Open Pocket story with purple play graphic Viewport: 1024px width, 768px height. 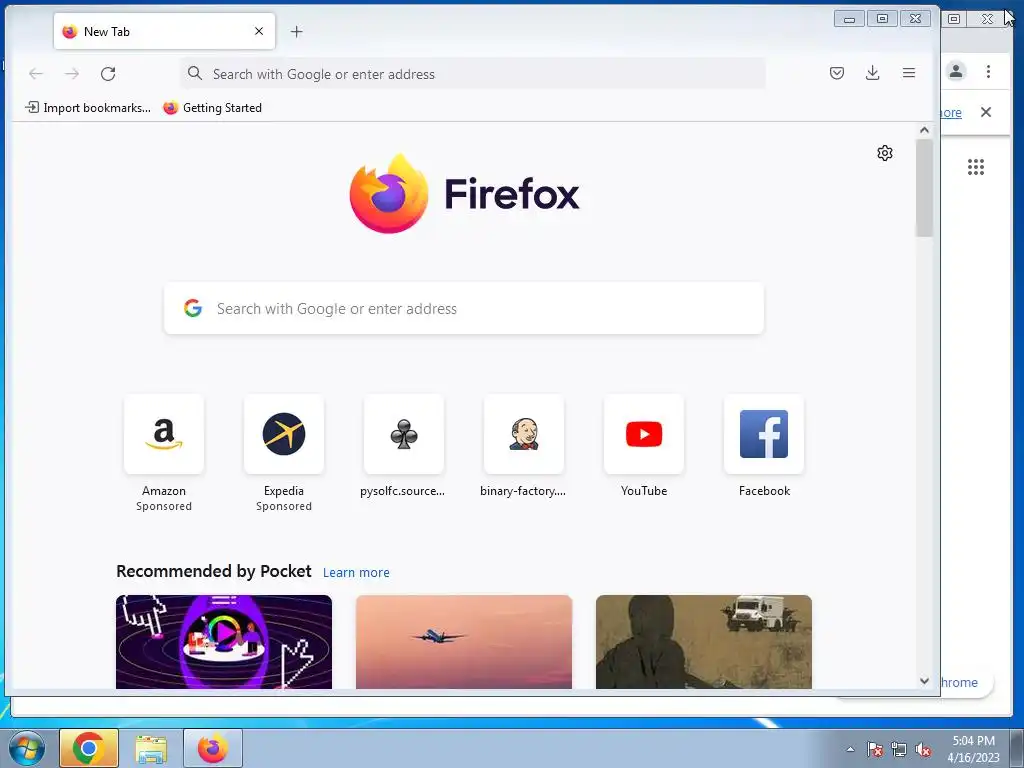point(224,641)
